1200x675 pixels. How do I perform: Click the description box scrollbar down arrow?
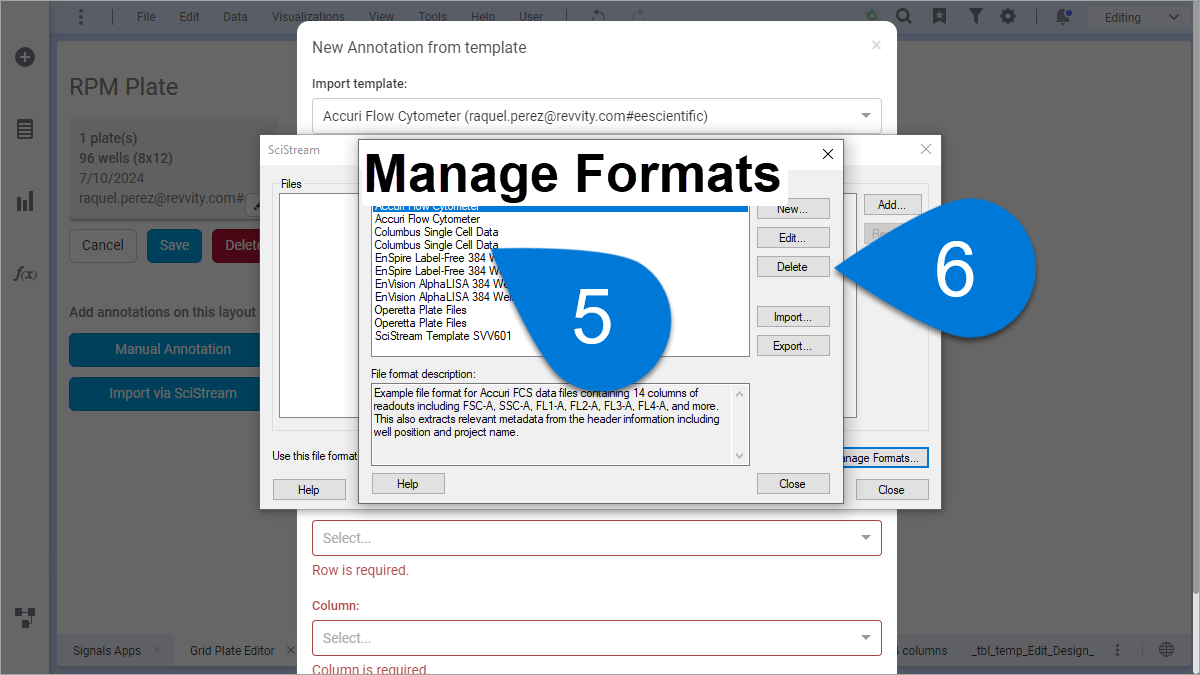pyautogui.click(x=740, y=456)
